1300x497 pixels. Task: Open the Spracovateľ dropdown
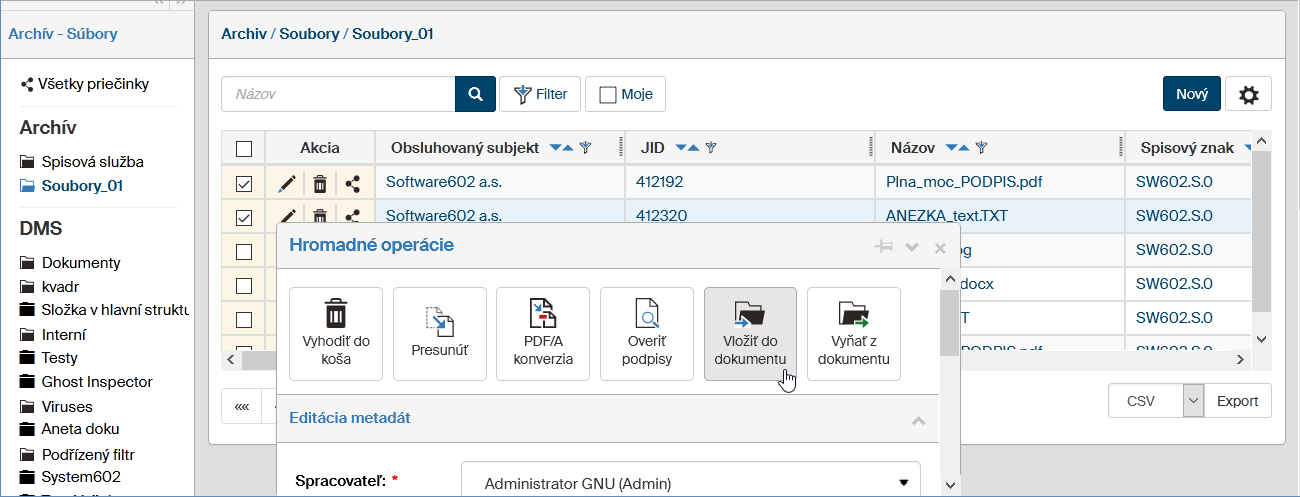coord(690,483)
